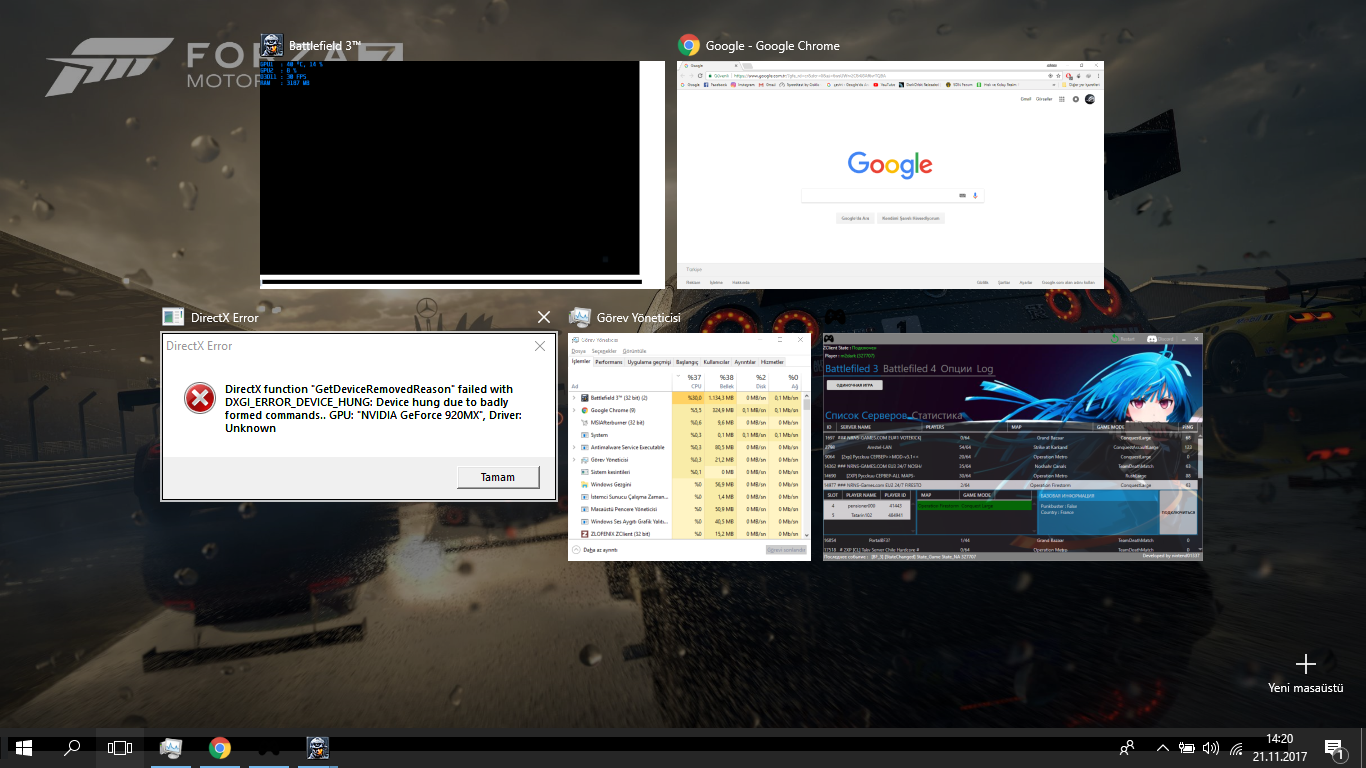The height and width of the screenshot is (768, 1366).
Task: Click Restart in the ZClient window
Action: [x=1121, y=339]
